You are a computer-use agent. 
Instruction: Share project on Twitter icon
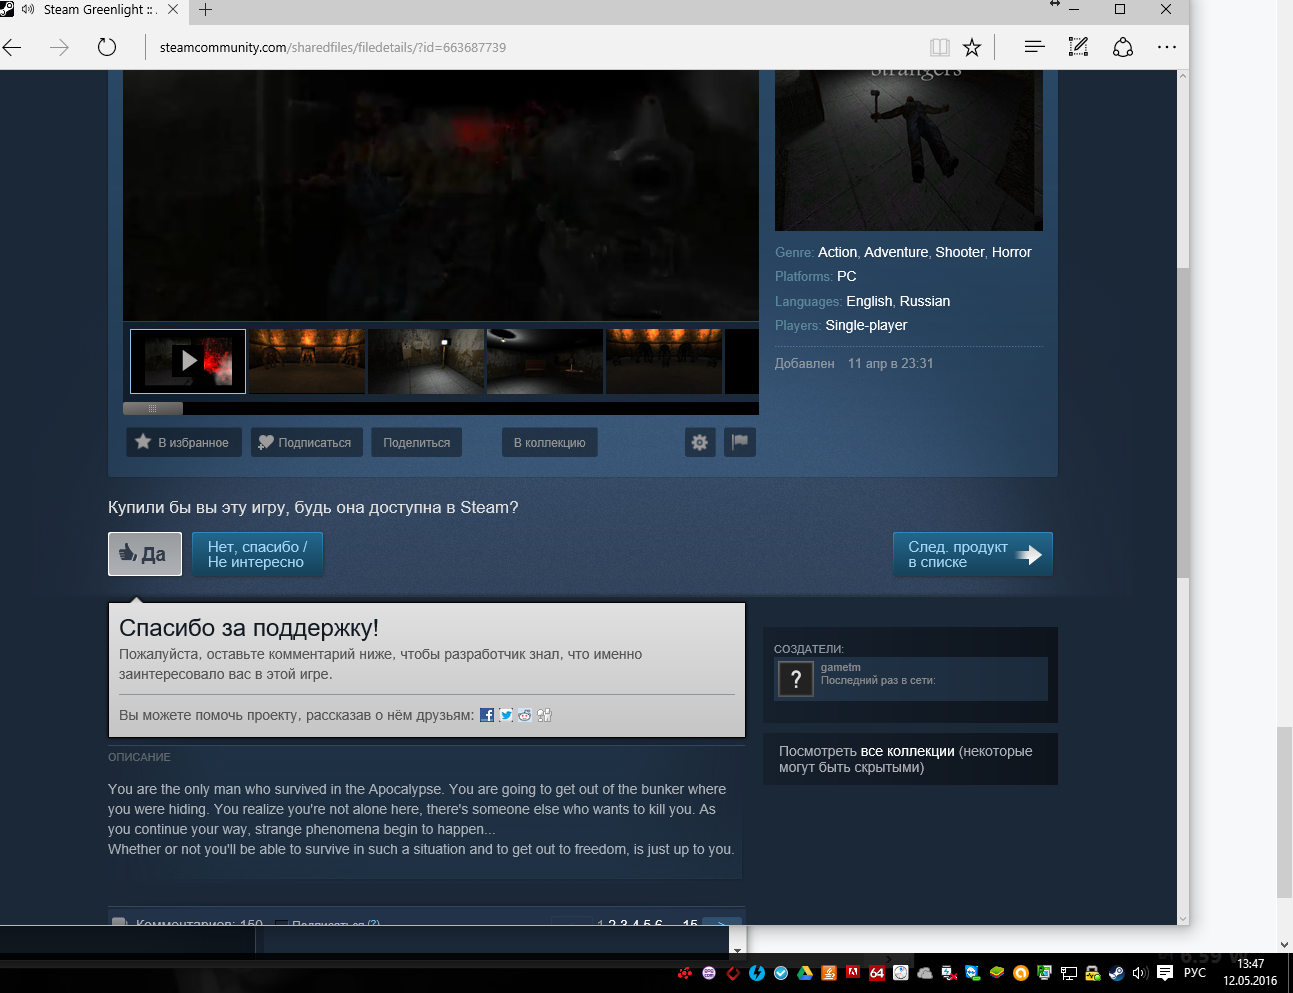506,715
